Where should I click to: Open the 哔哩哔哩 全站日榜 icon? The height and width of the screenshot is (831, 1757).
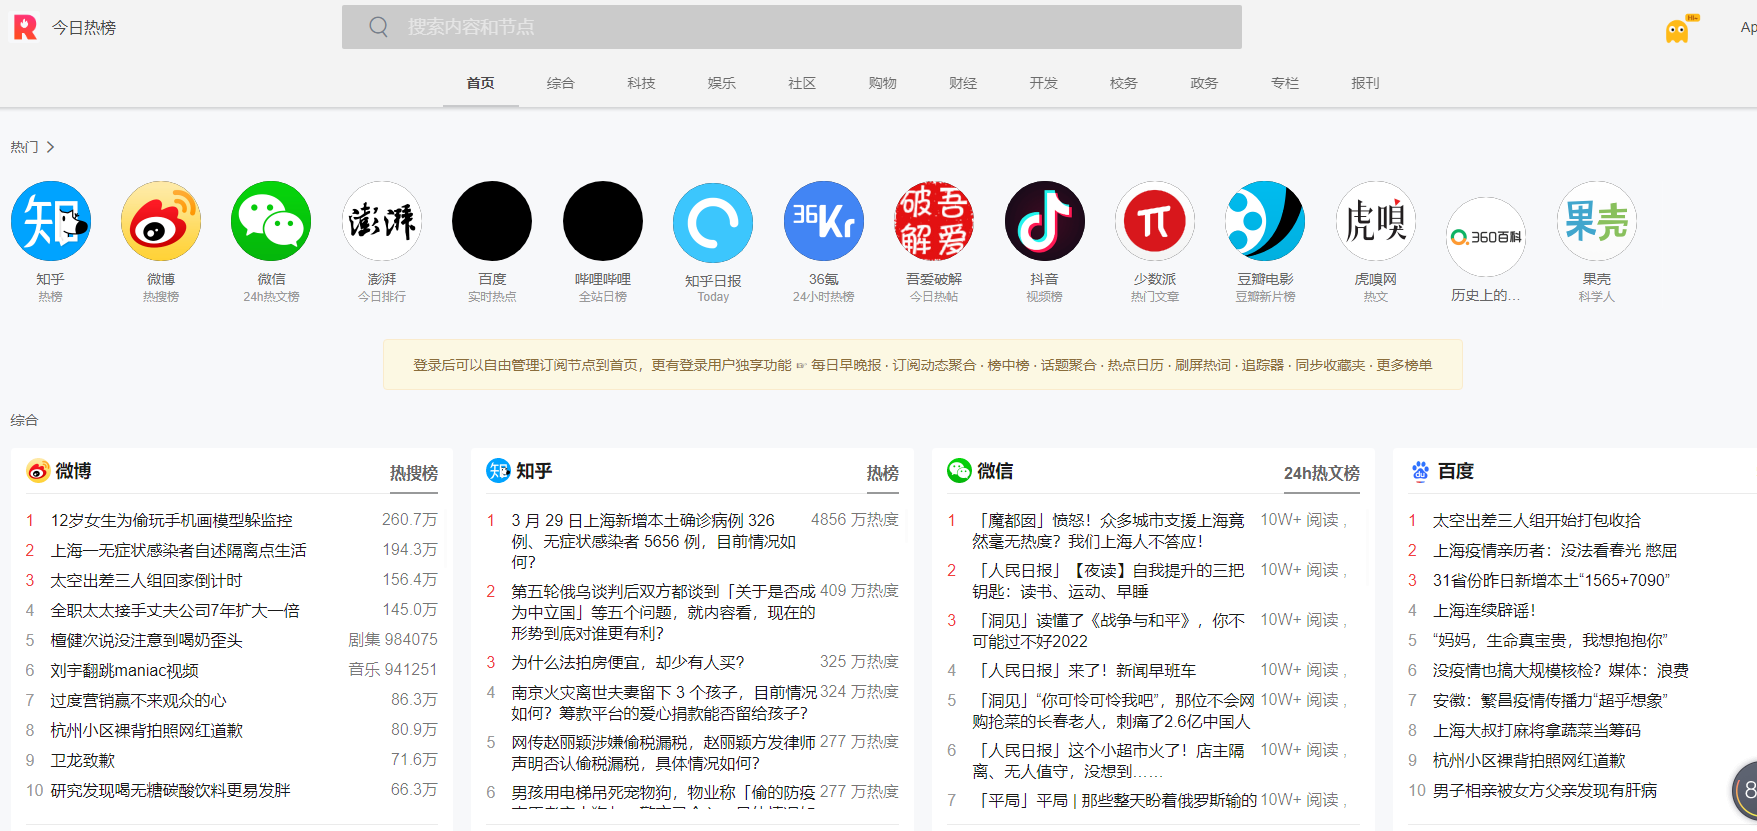pos(603,221)
